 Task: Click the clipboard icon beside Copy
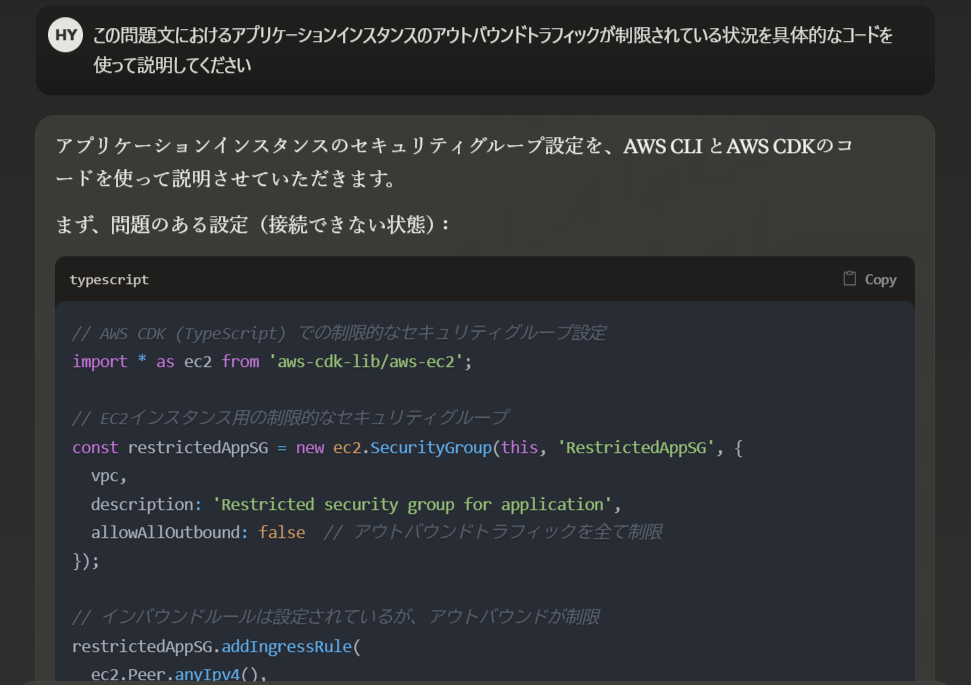coord(850,279)
